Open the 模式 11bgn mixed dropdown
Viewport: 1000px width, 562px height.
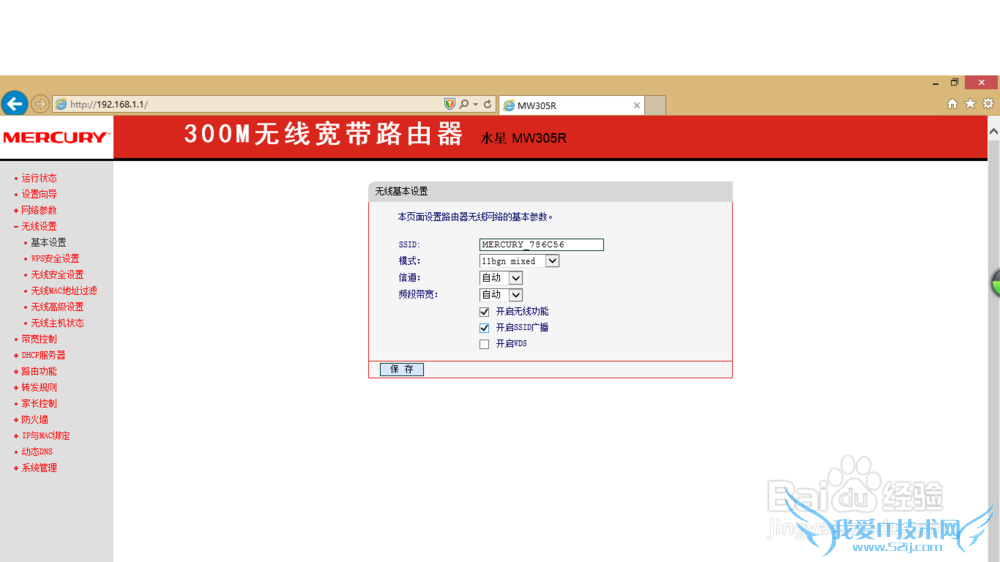(x=519, y=261)
